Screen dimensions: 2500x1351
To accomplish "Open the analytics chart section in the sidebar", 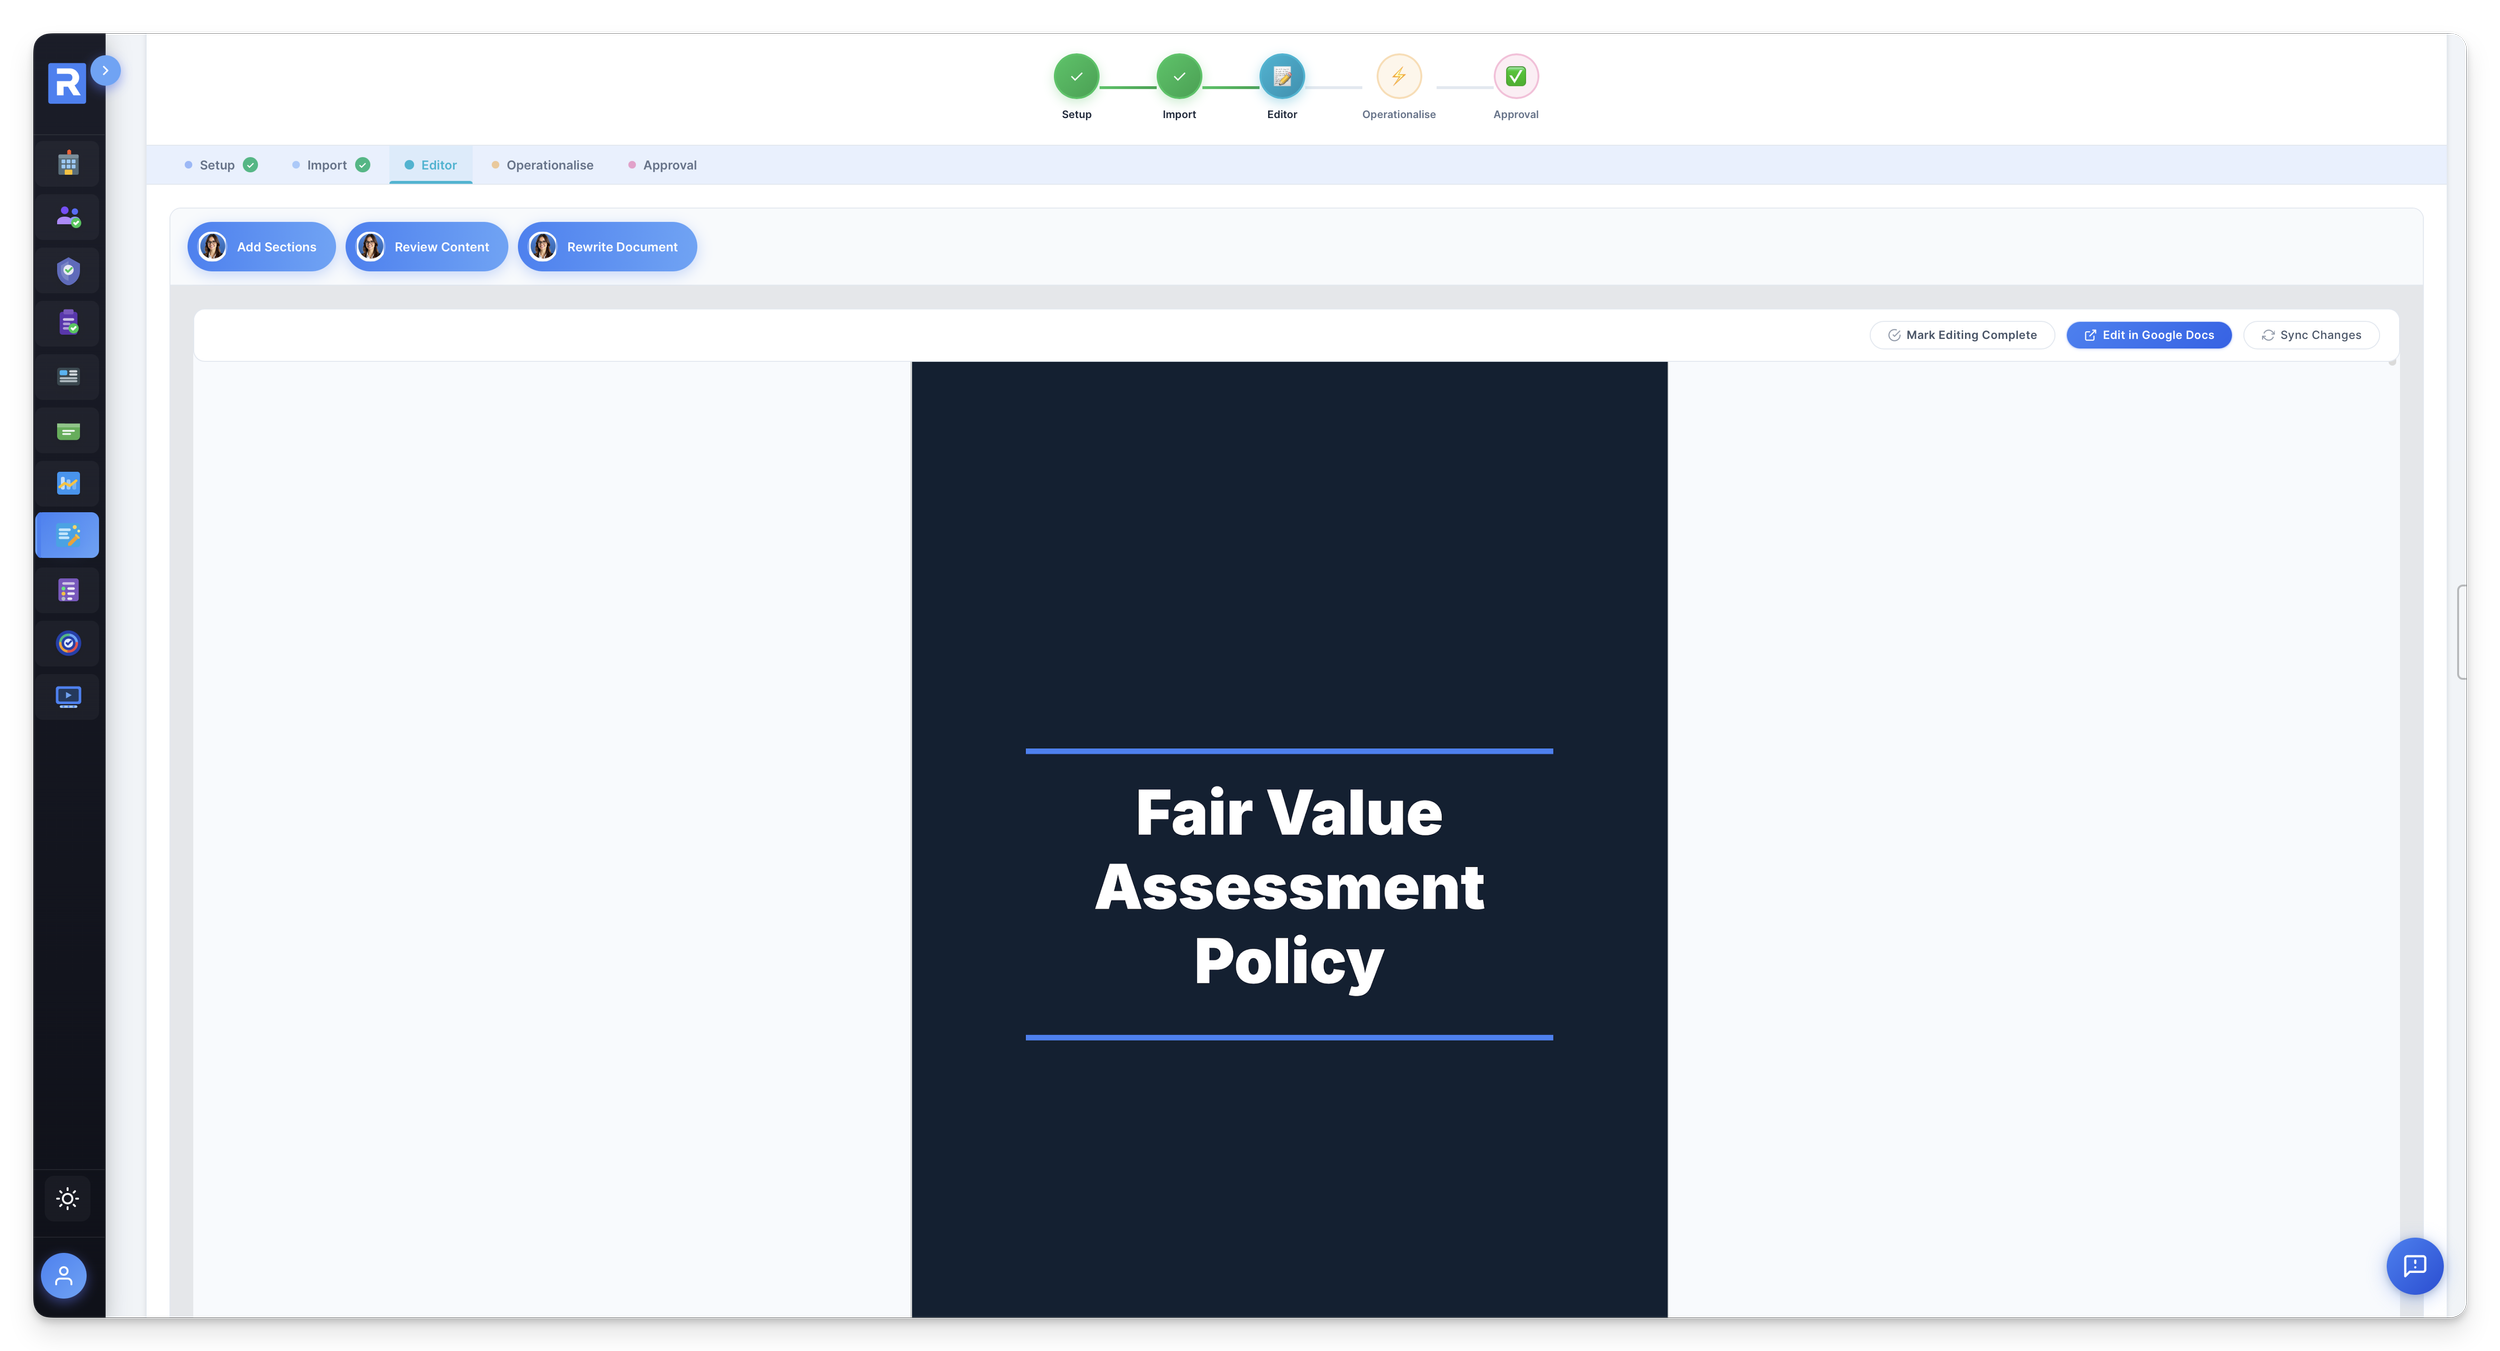I will click(x=67, y=484).
